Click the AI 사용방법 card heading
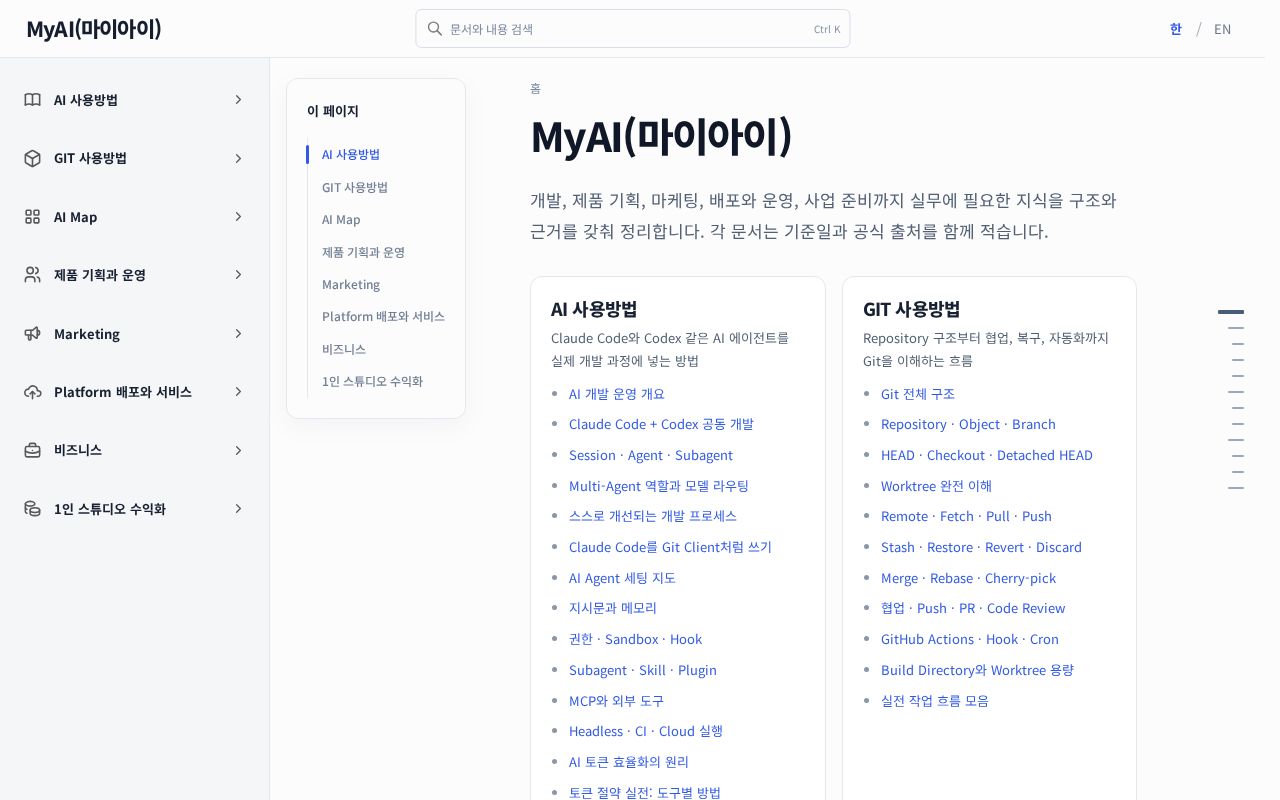Screen dimensions: 1280x800 (x=594, y=309)
